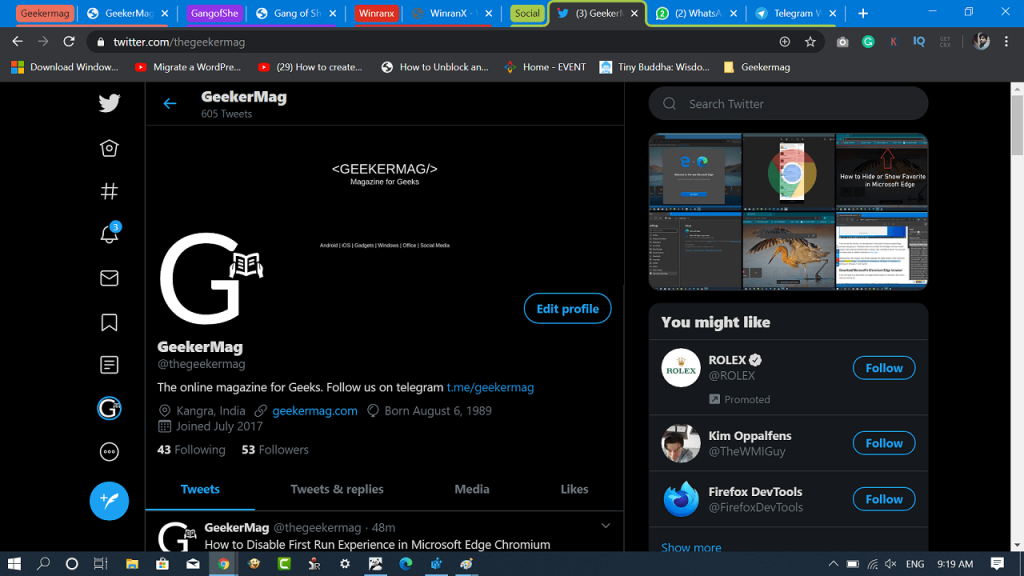Open Explore hashtag icon
Image resolution: width=1024 pixels, height=576 pixels.
109,191
